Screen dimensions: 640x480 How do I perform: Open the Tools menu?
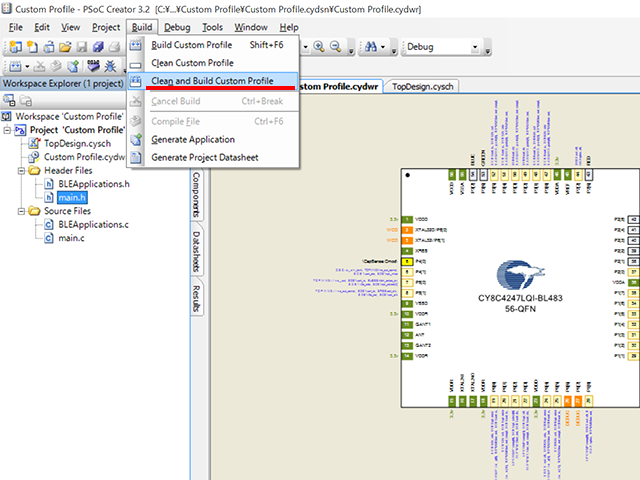coord(213,27)
